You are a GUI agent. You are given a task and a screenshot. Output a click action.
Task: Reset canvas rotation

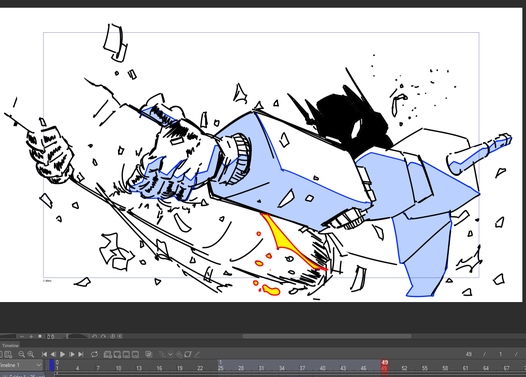coord(112,336)
